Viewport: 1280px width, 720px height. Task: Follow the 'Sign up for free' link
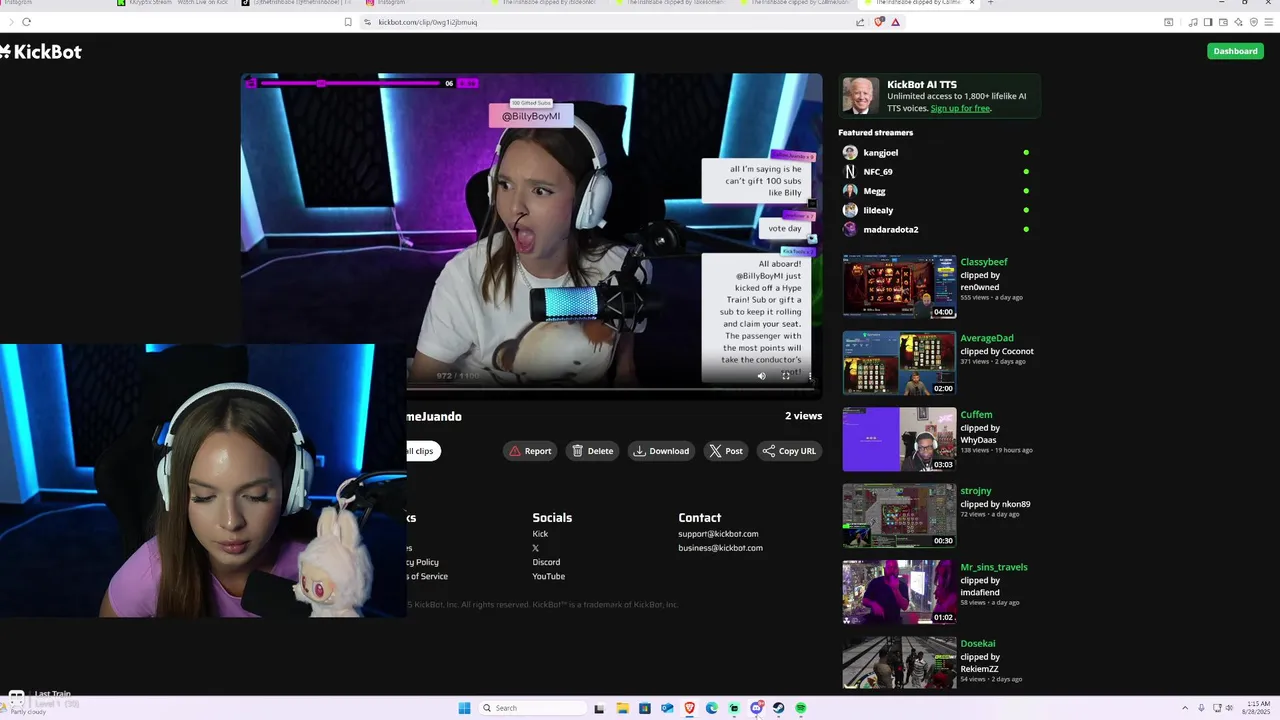pos(960,108)
